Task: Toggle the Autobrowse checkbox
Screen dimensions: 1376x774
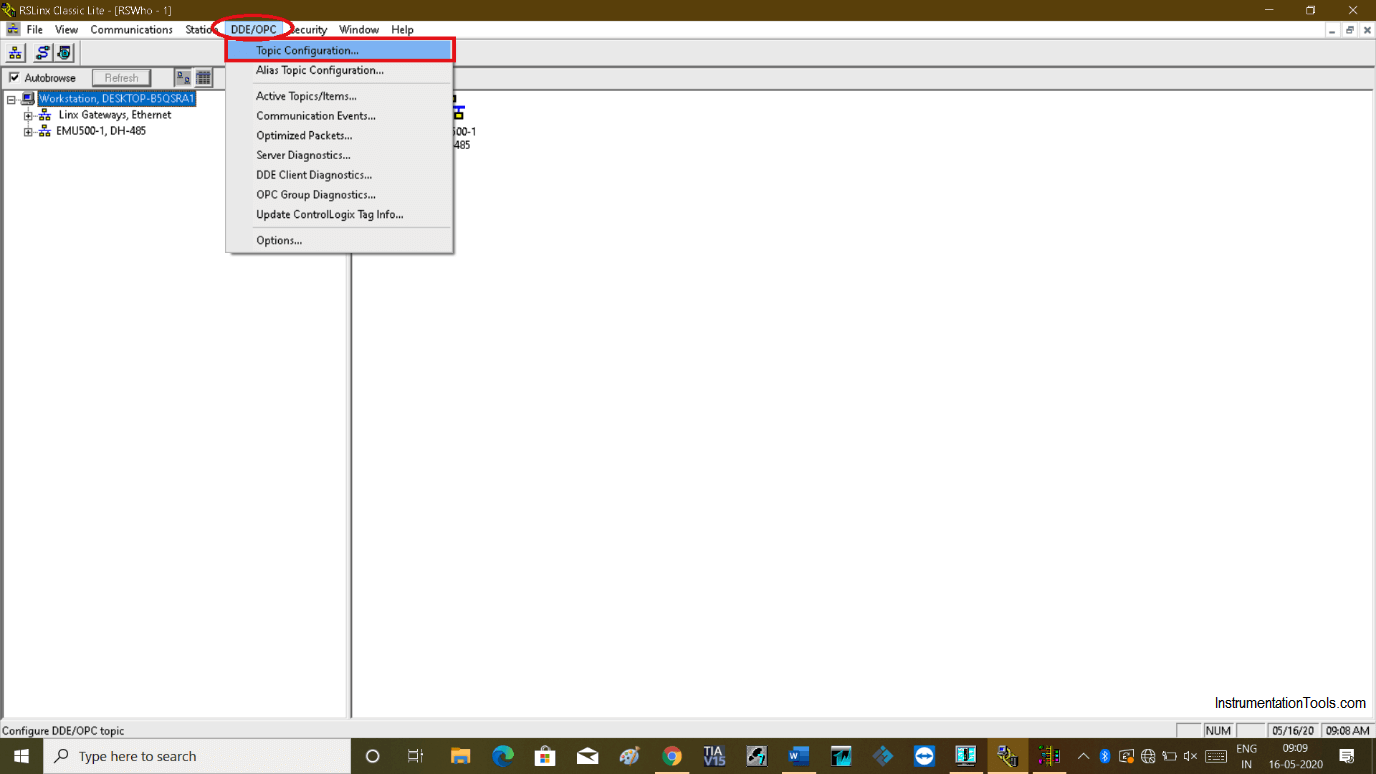Action: pyautogui.click(x=14, y=78)
